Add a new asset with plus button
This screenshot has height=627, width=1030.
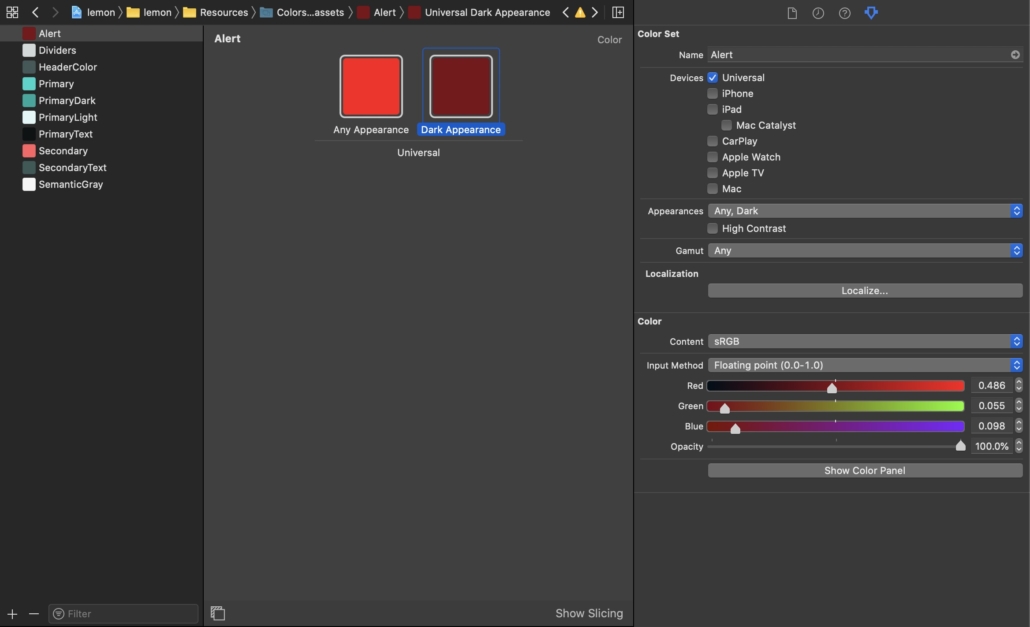point(12,613)
